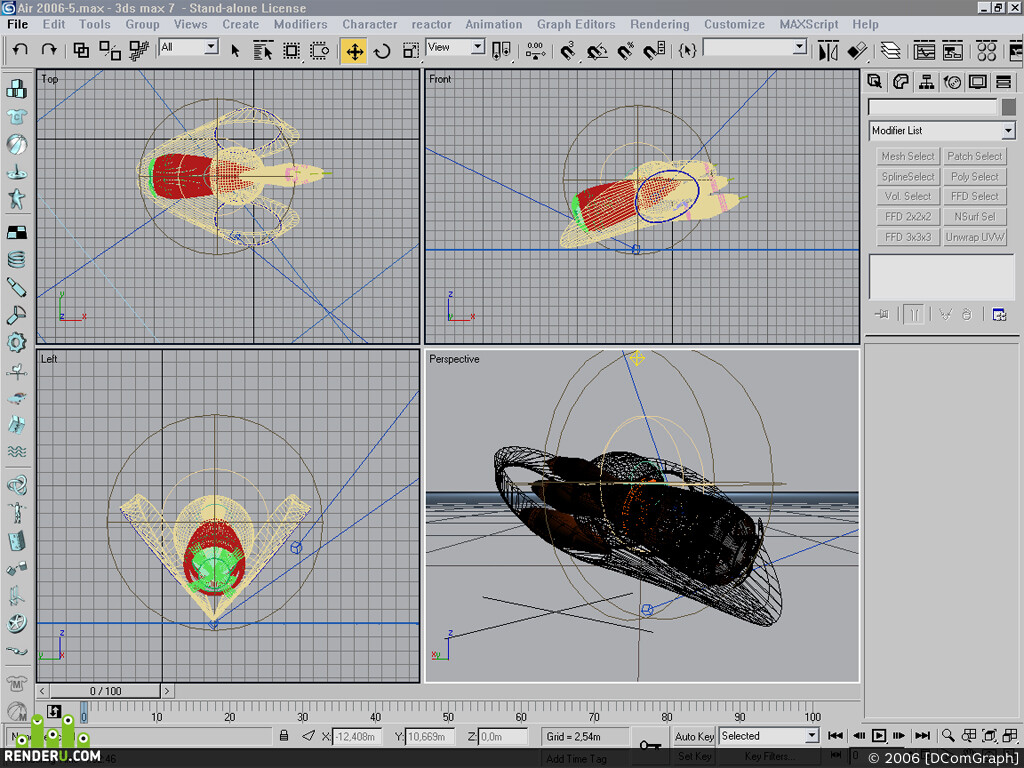Activate Select and Scale tool
The height and width of the screenshot is (768, 1024).
click(410, 50)
